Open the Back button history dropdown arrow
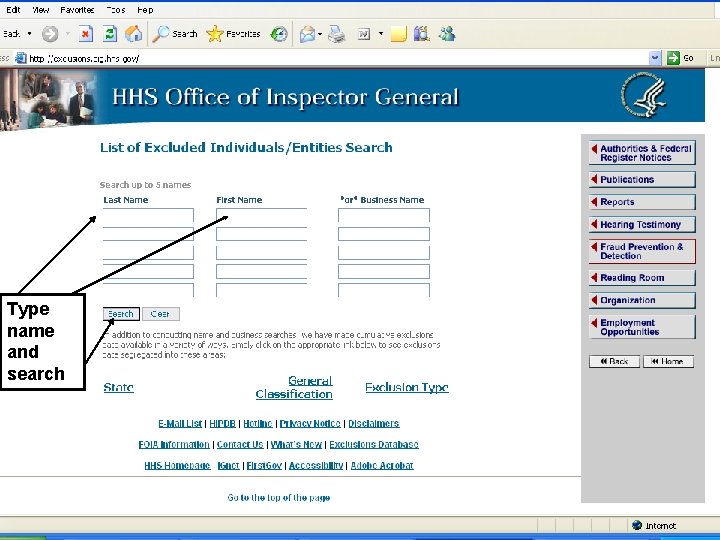The width and height of the screenshot is (720, 540). pyautogui.click(x=29, y=34)
